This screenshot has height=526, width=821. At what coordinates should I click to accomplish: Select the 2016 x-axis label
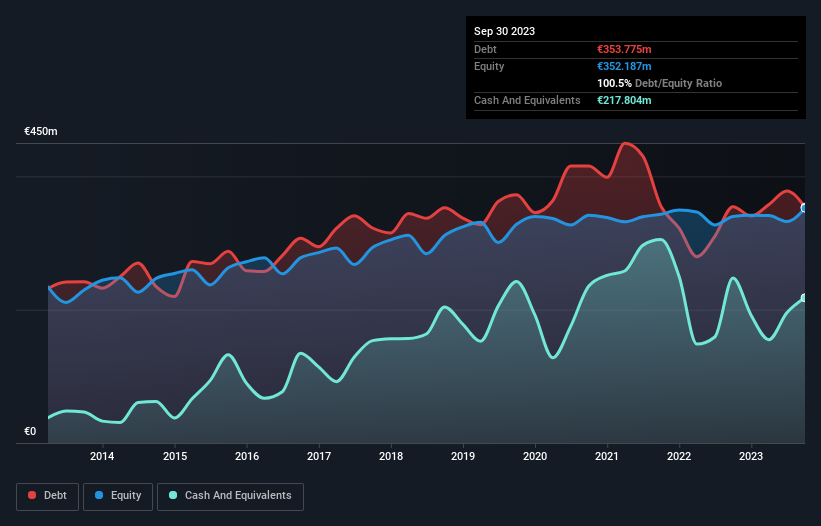coord(247,456)
